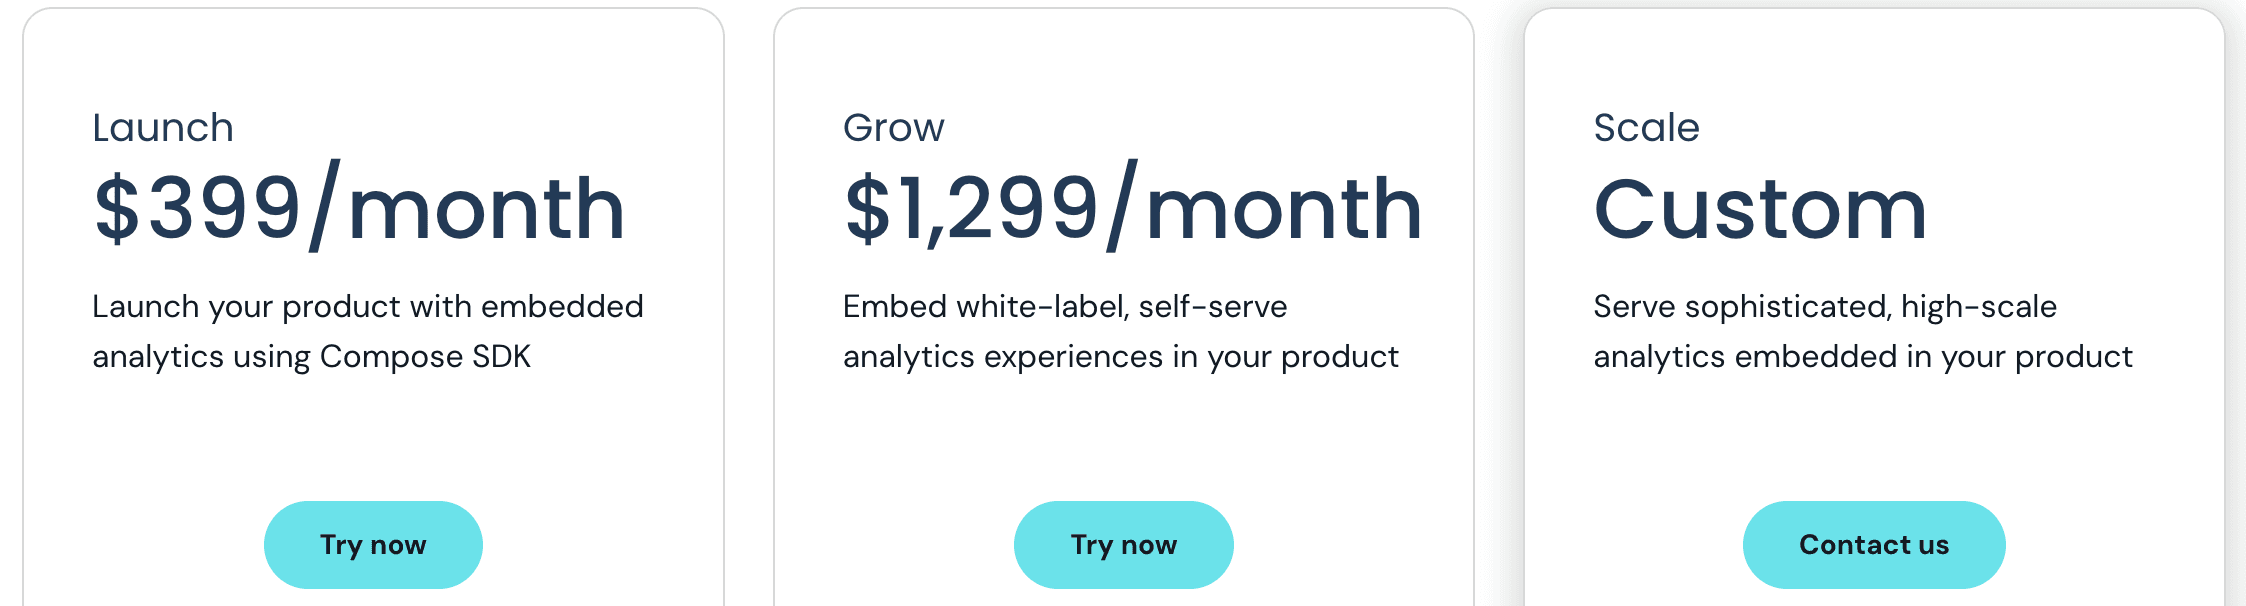
Task: Click the Scale plan heading
Action: point(1646,126)
